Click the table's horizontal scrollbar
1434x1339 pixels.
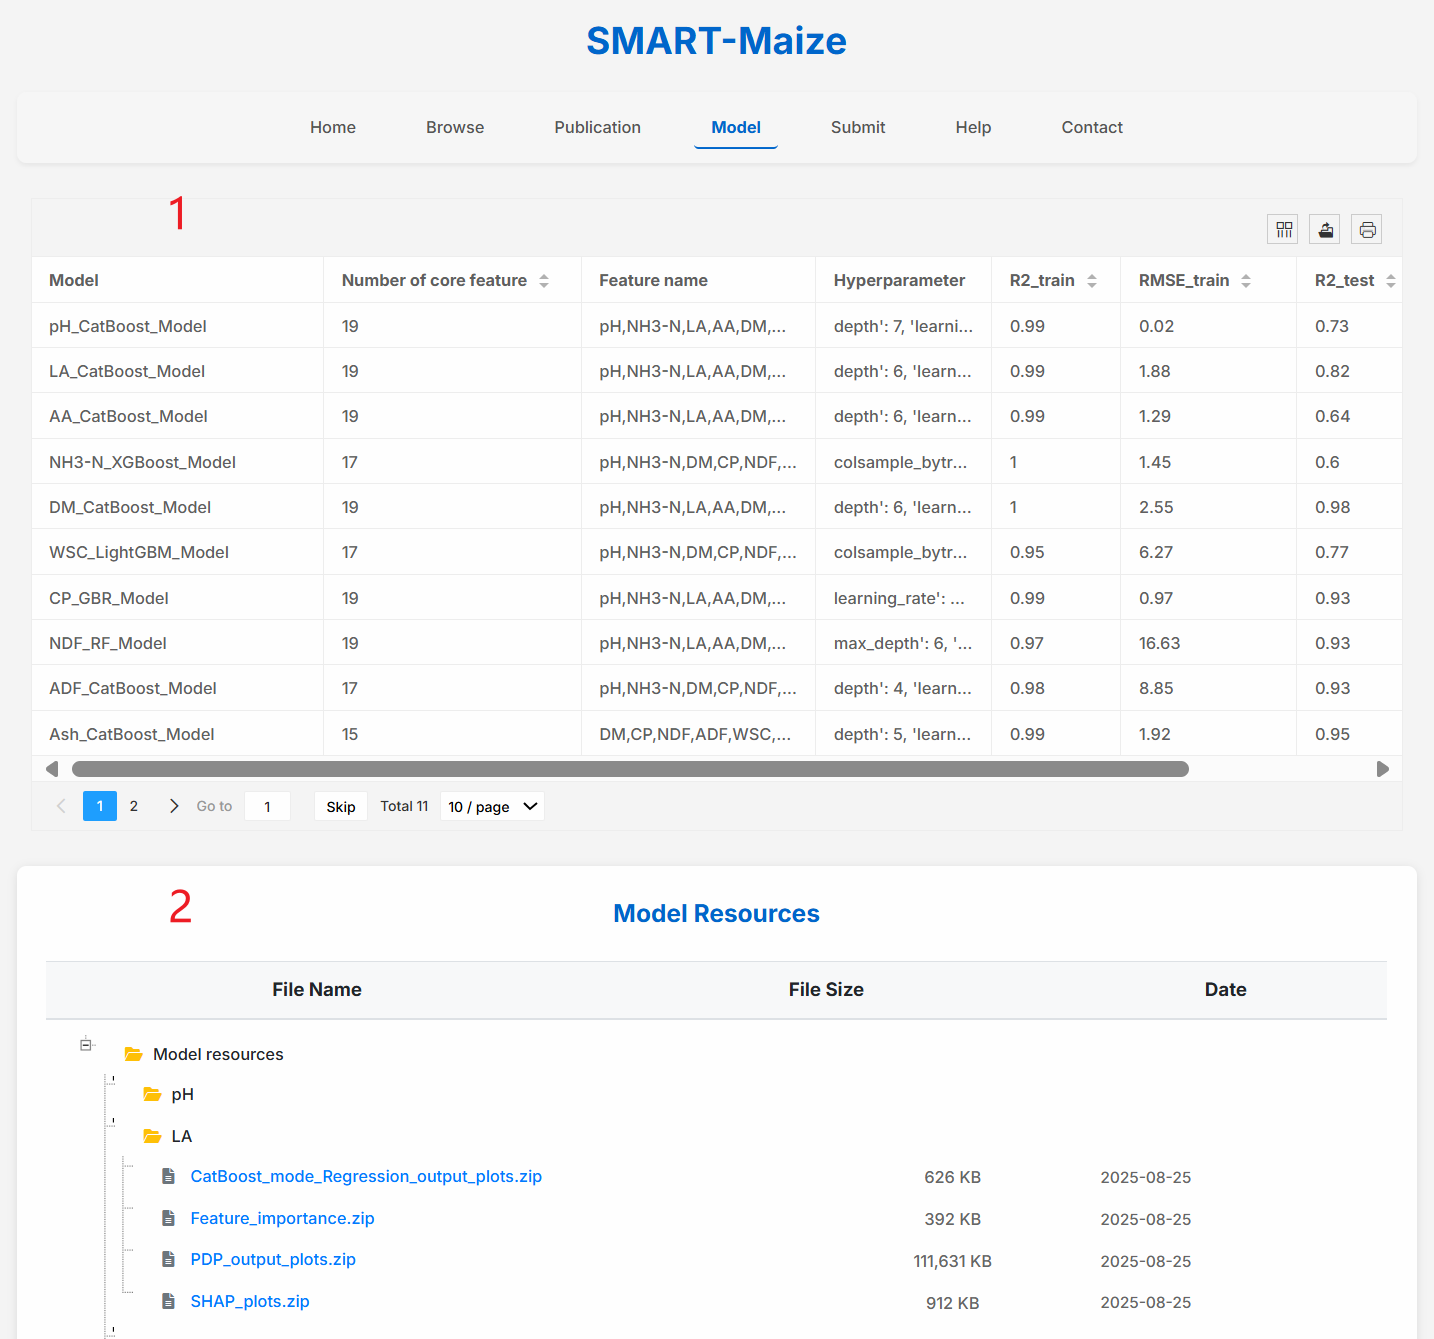[x=630, y=769]
